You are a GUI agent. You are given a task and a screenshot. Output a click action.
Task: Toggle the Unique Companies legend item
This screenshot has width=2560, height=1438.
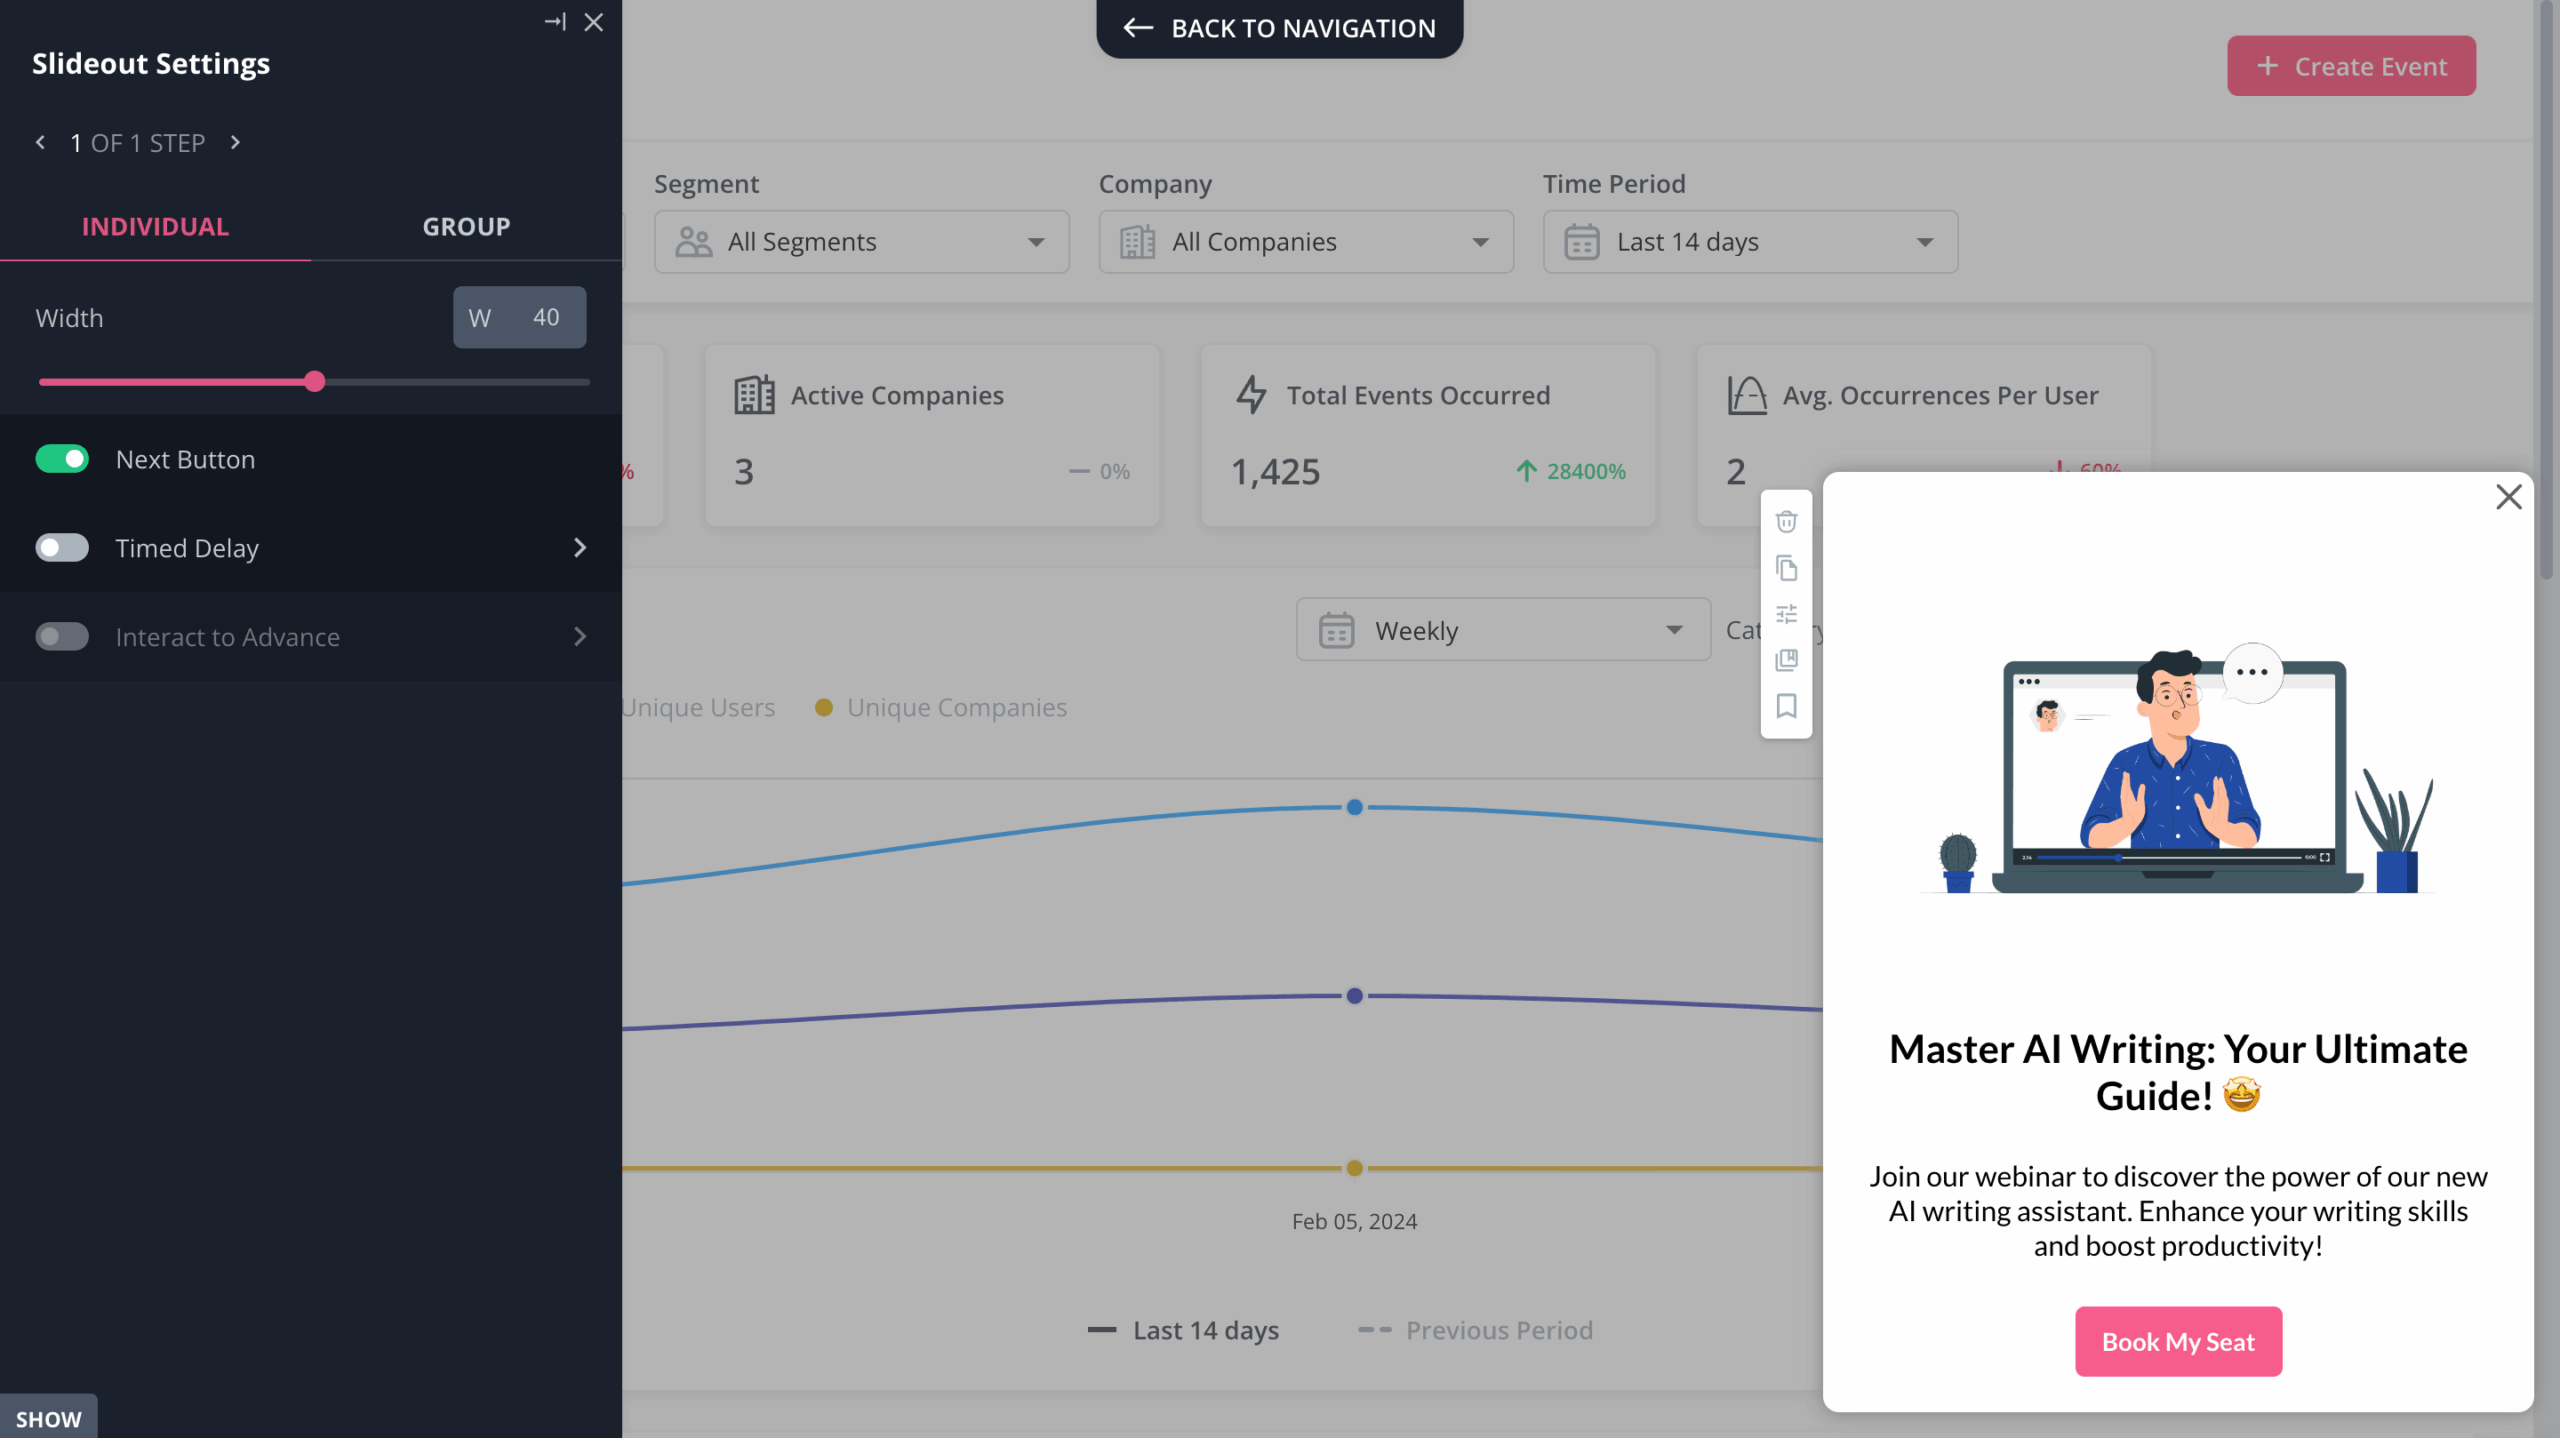[x=941, y=707]
